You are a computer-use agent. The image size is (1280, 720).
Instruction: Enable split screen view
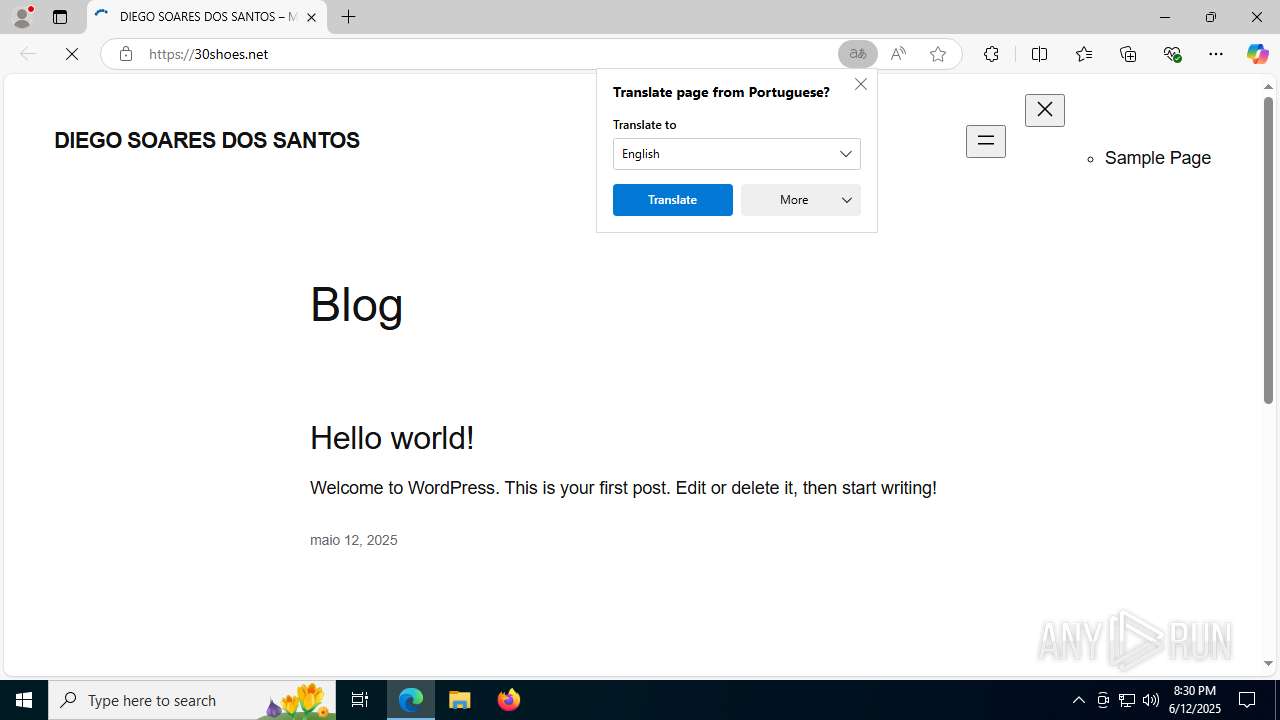[x=1039, y=54]
